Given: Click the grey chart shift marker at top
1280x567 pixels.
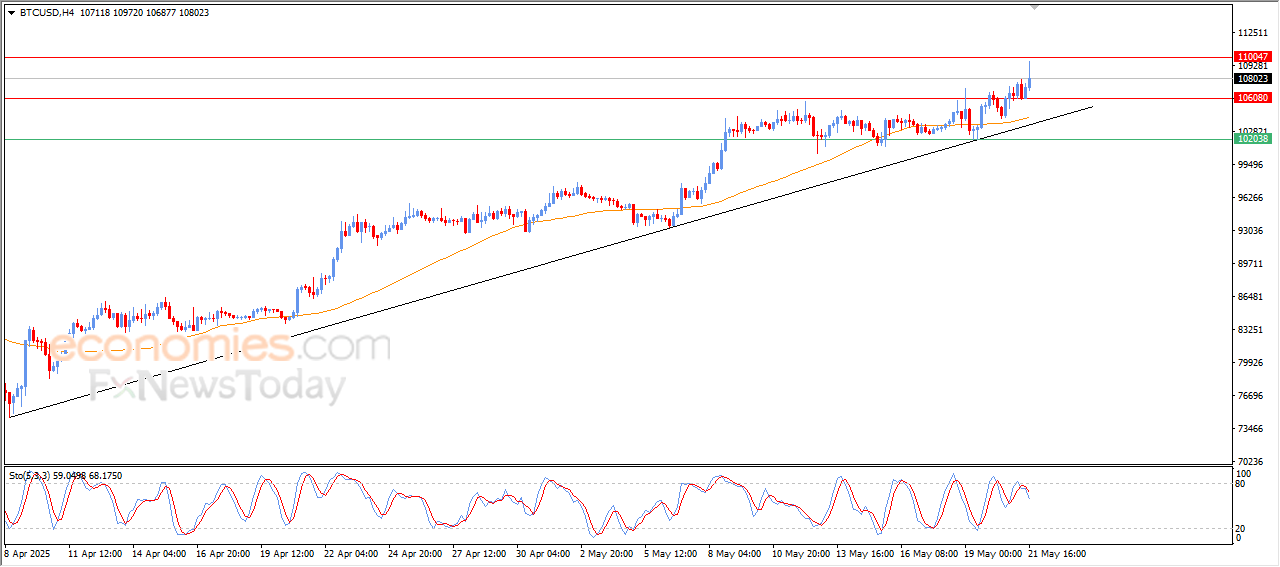Looking at the screenshot, I should [x=1034, y=7].
